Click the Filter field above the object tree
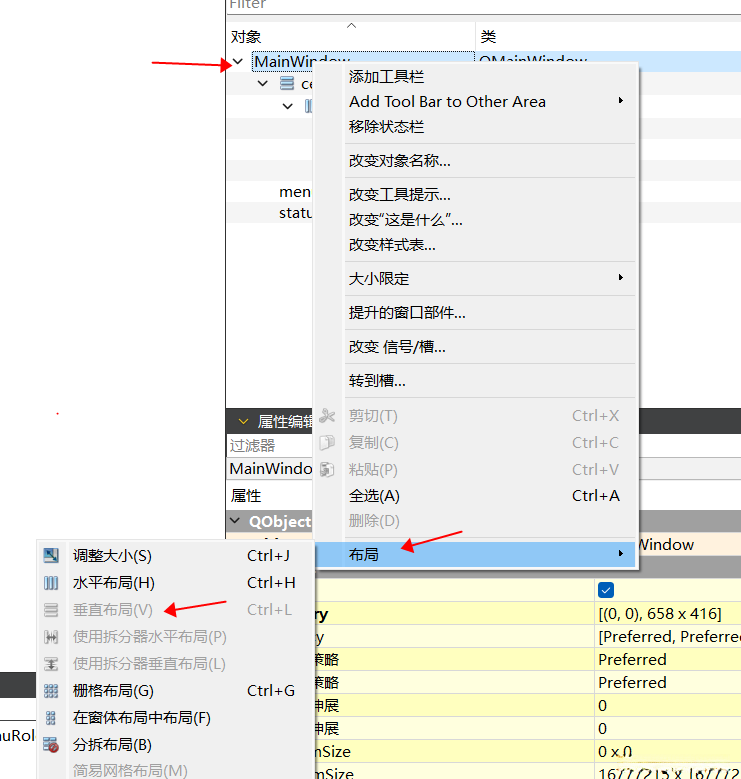Viewport: 741px width, 779px height. [484, 6]
